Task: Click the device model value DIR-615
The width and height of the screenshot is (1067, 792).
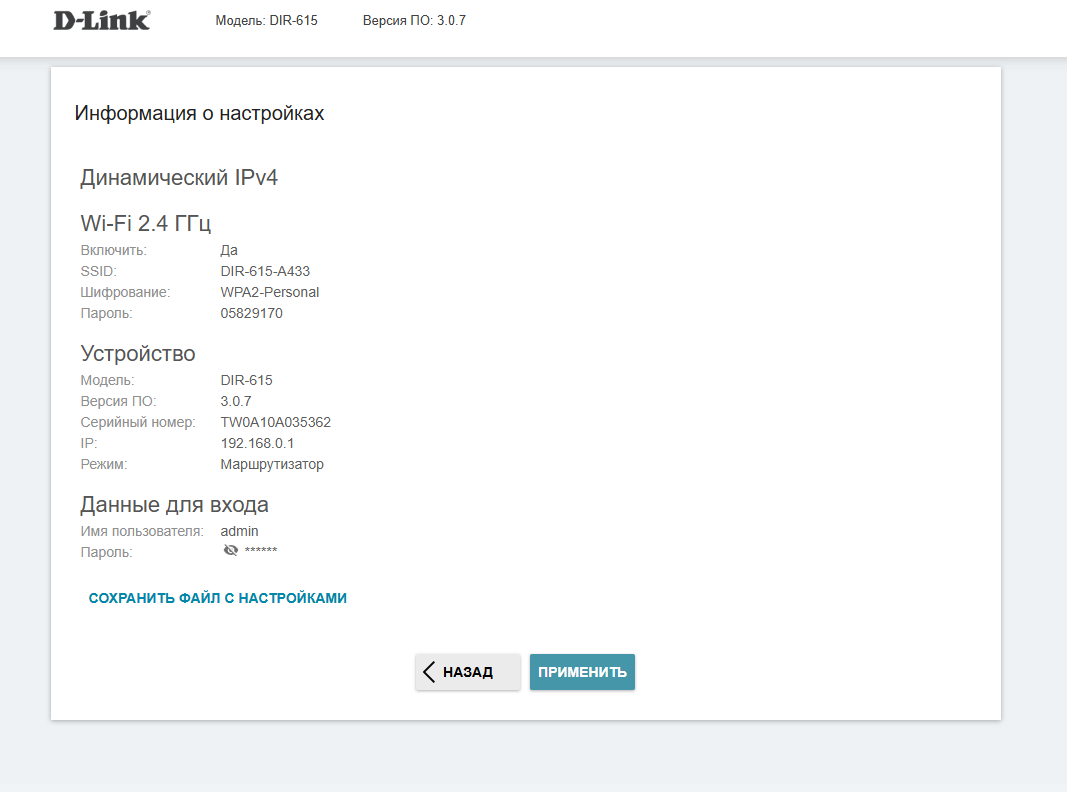Action: [x=246, y=380]
